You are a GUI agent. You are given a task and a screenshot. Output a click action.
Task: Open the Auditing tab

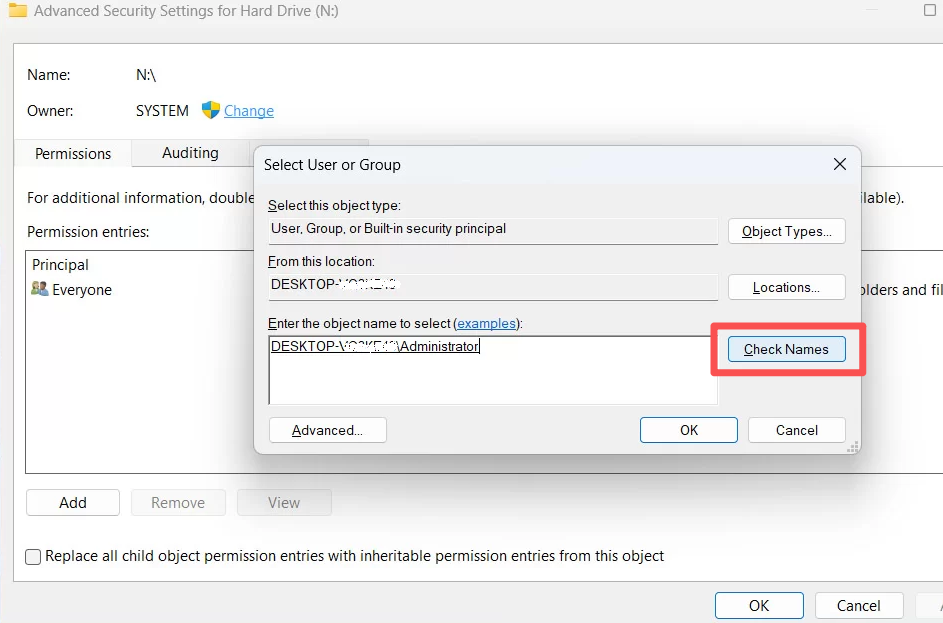(x=190, y=153)
